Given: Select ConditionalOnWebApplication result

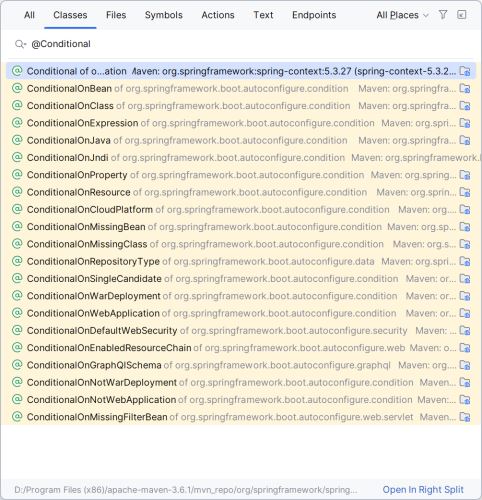Looking at the screenshot, I should pyautogui.click(x=241, y=314).
